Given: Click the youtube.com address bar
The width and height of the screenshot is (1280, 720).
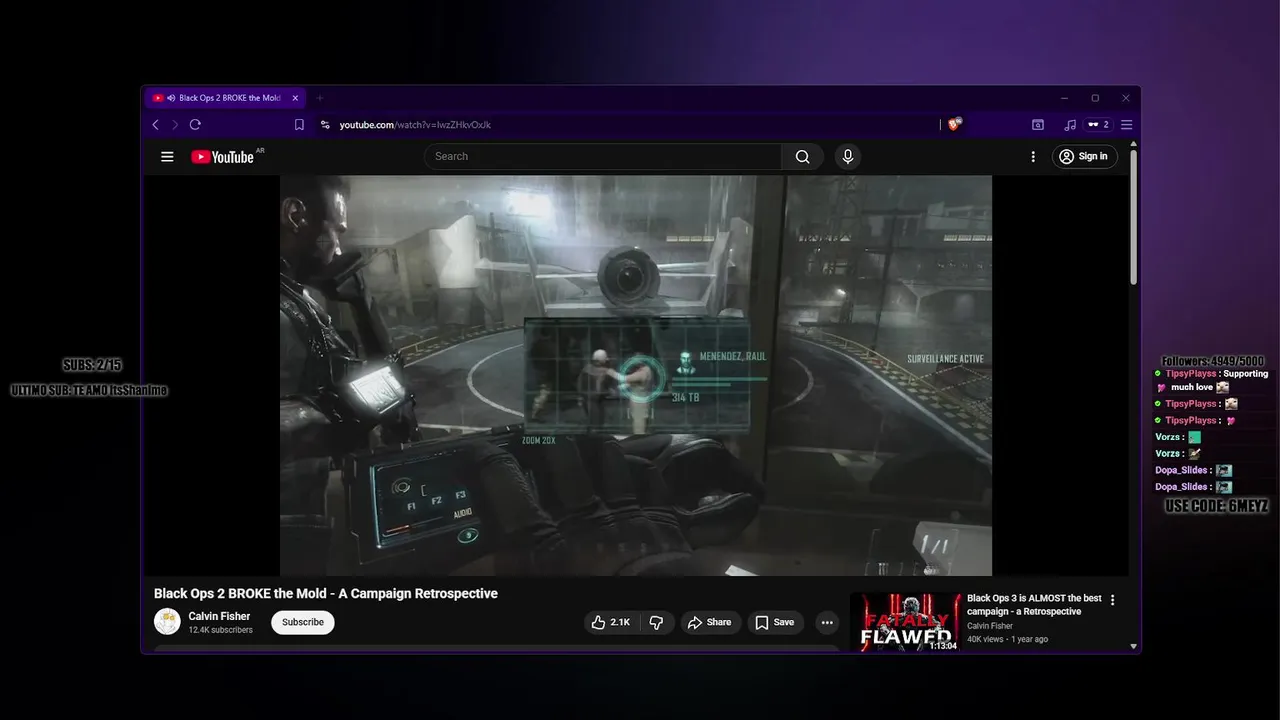Looking at the screenshot, I should (x=630, y=125).
